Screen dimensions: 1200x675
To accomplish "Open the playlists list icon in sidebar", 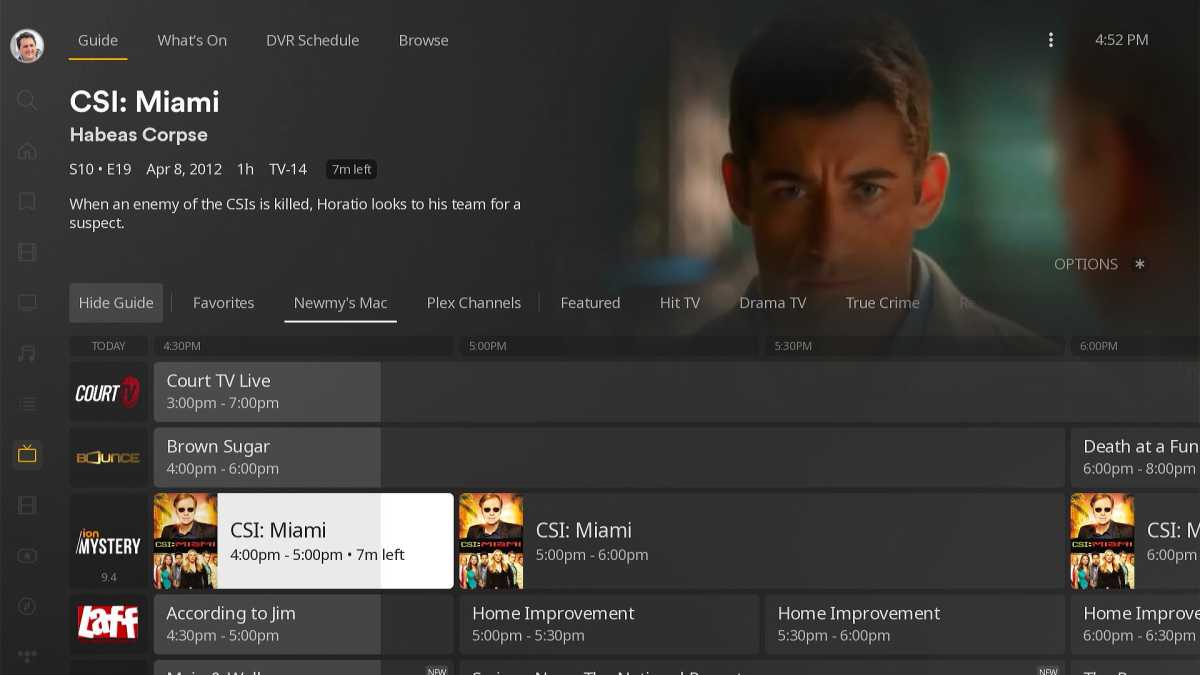I will click(x=27, y=404).
